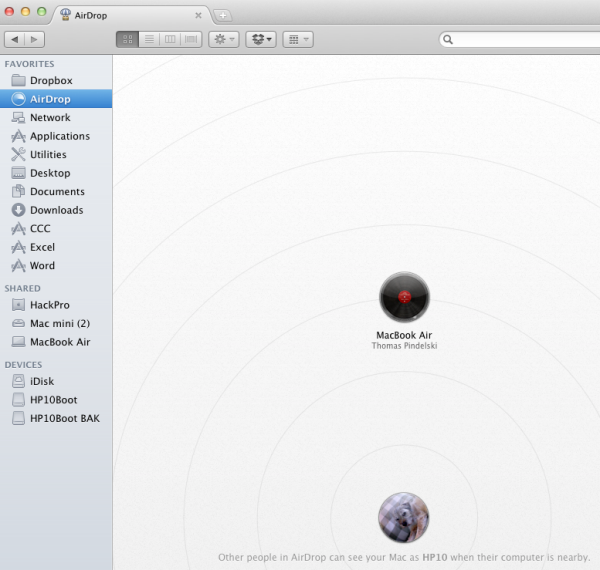Image resolution: width=600 pixels, height=570 pixels.
Task: Connect to shared MacBook Air in sidebar
Action: click(x=56, y=342)
